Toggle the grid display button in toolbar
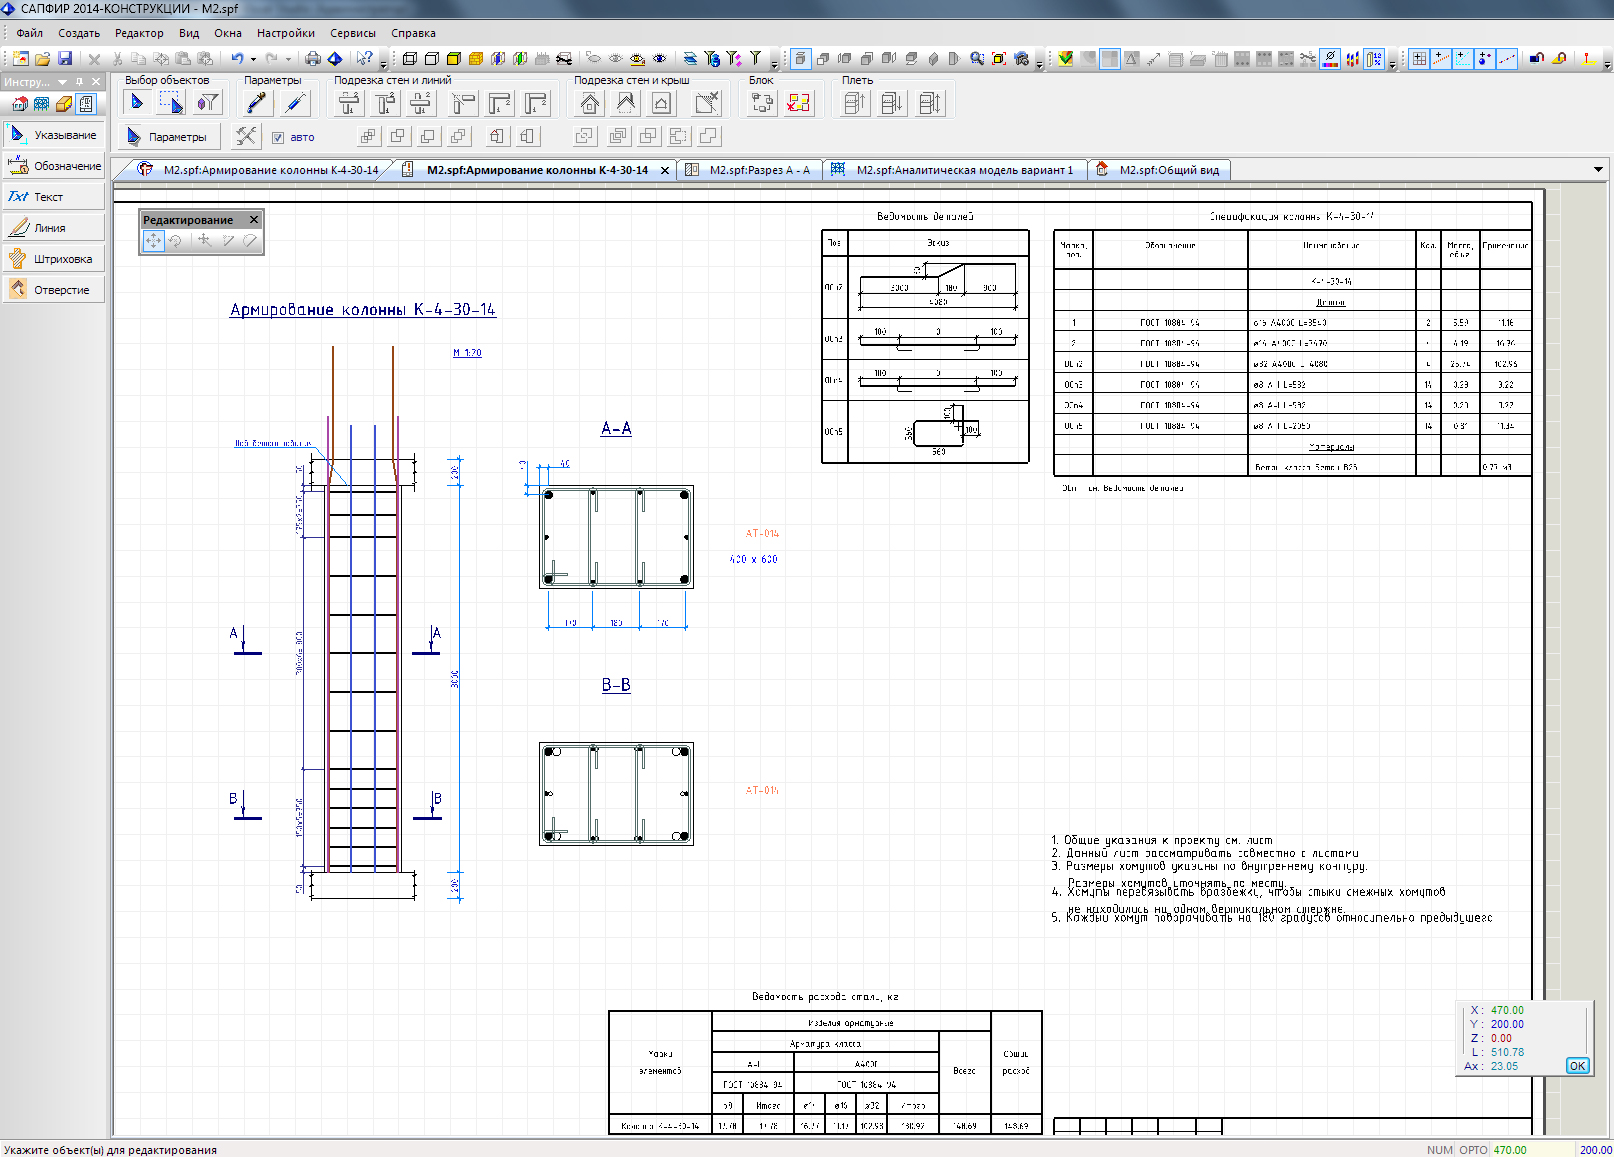1614x1157 pixels. 1418,59
